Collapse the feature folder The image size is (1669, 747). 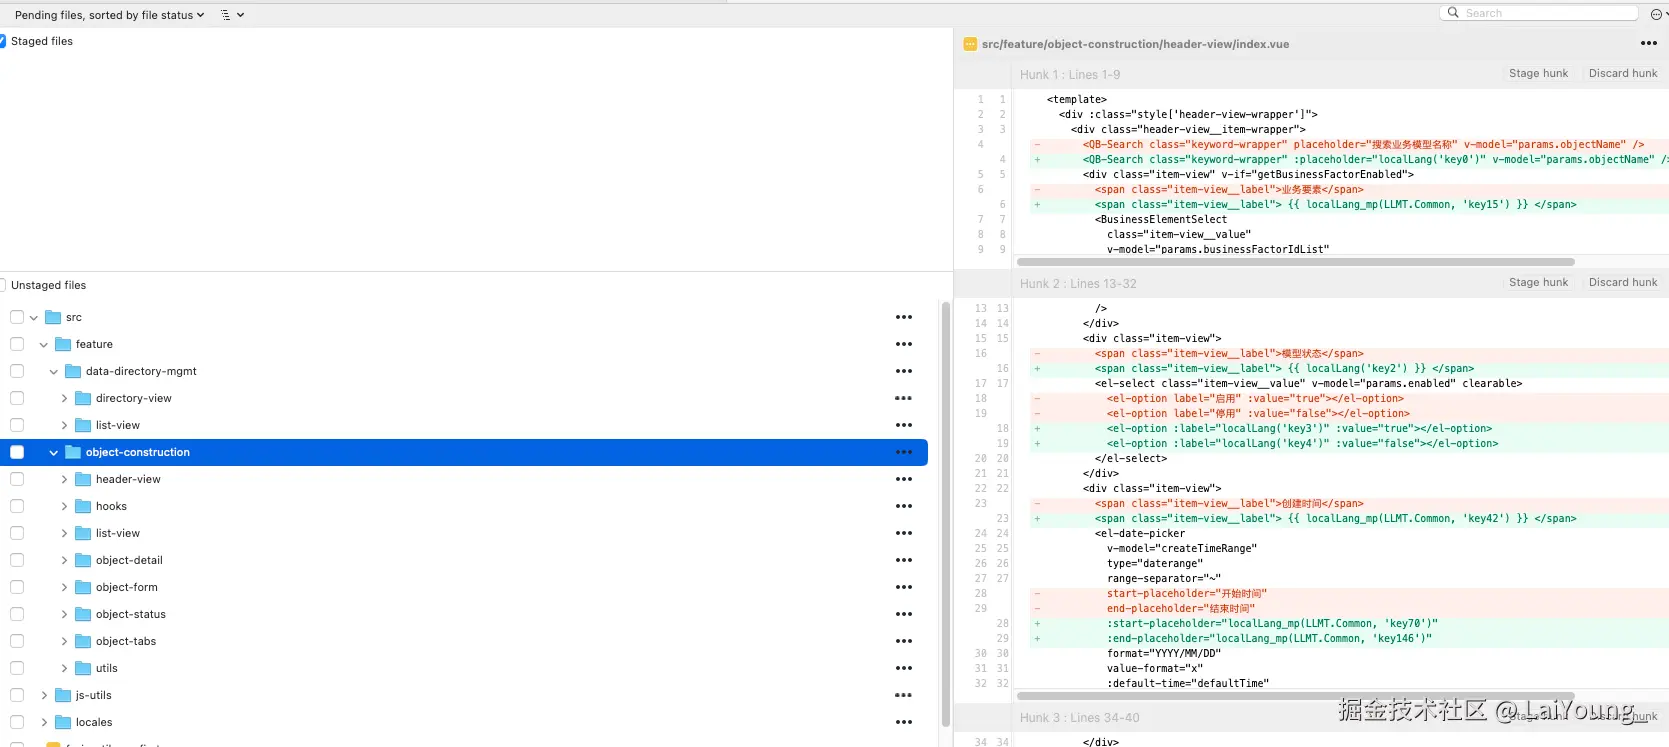[44, 344]
